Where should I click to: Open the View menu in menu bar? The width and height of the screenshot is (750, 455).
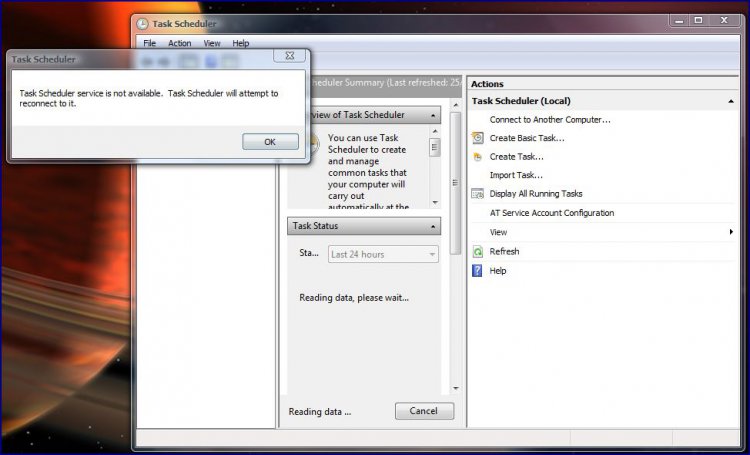(x=212, y=43)
